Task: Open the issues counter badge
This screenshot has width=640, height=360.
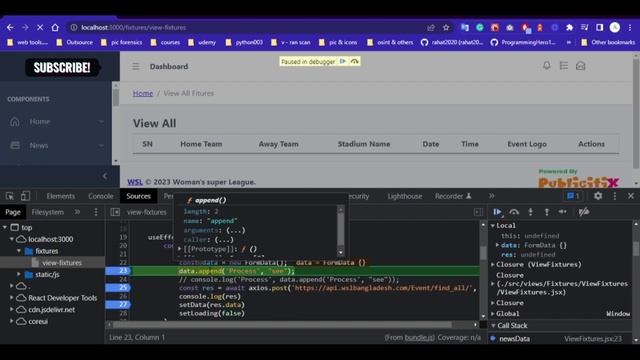Action: pos(573,196)
